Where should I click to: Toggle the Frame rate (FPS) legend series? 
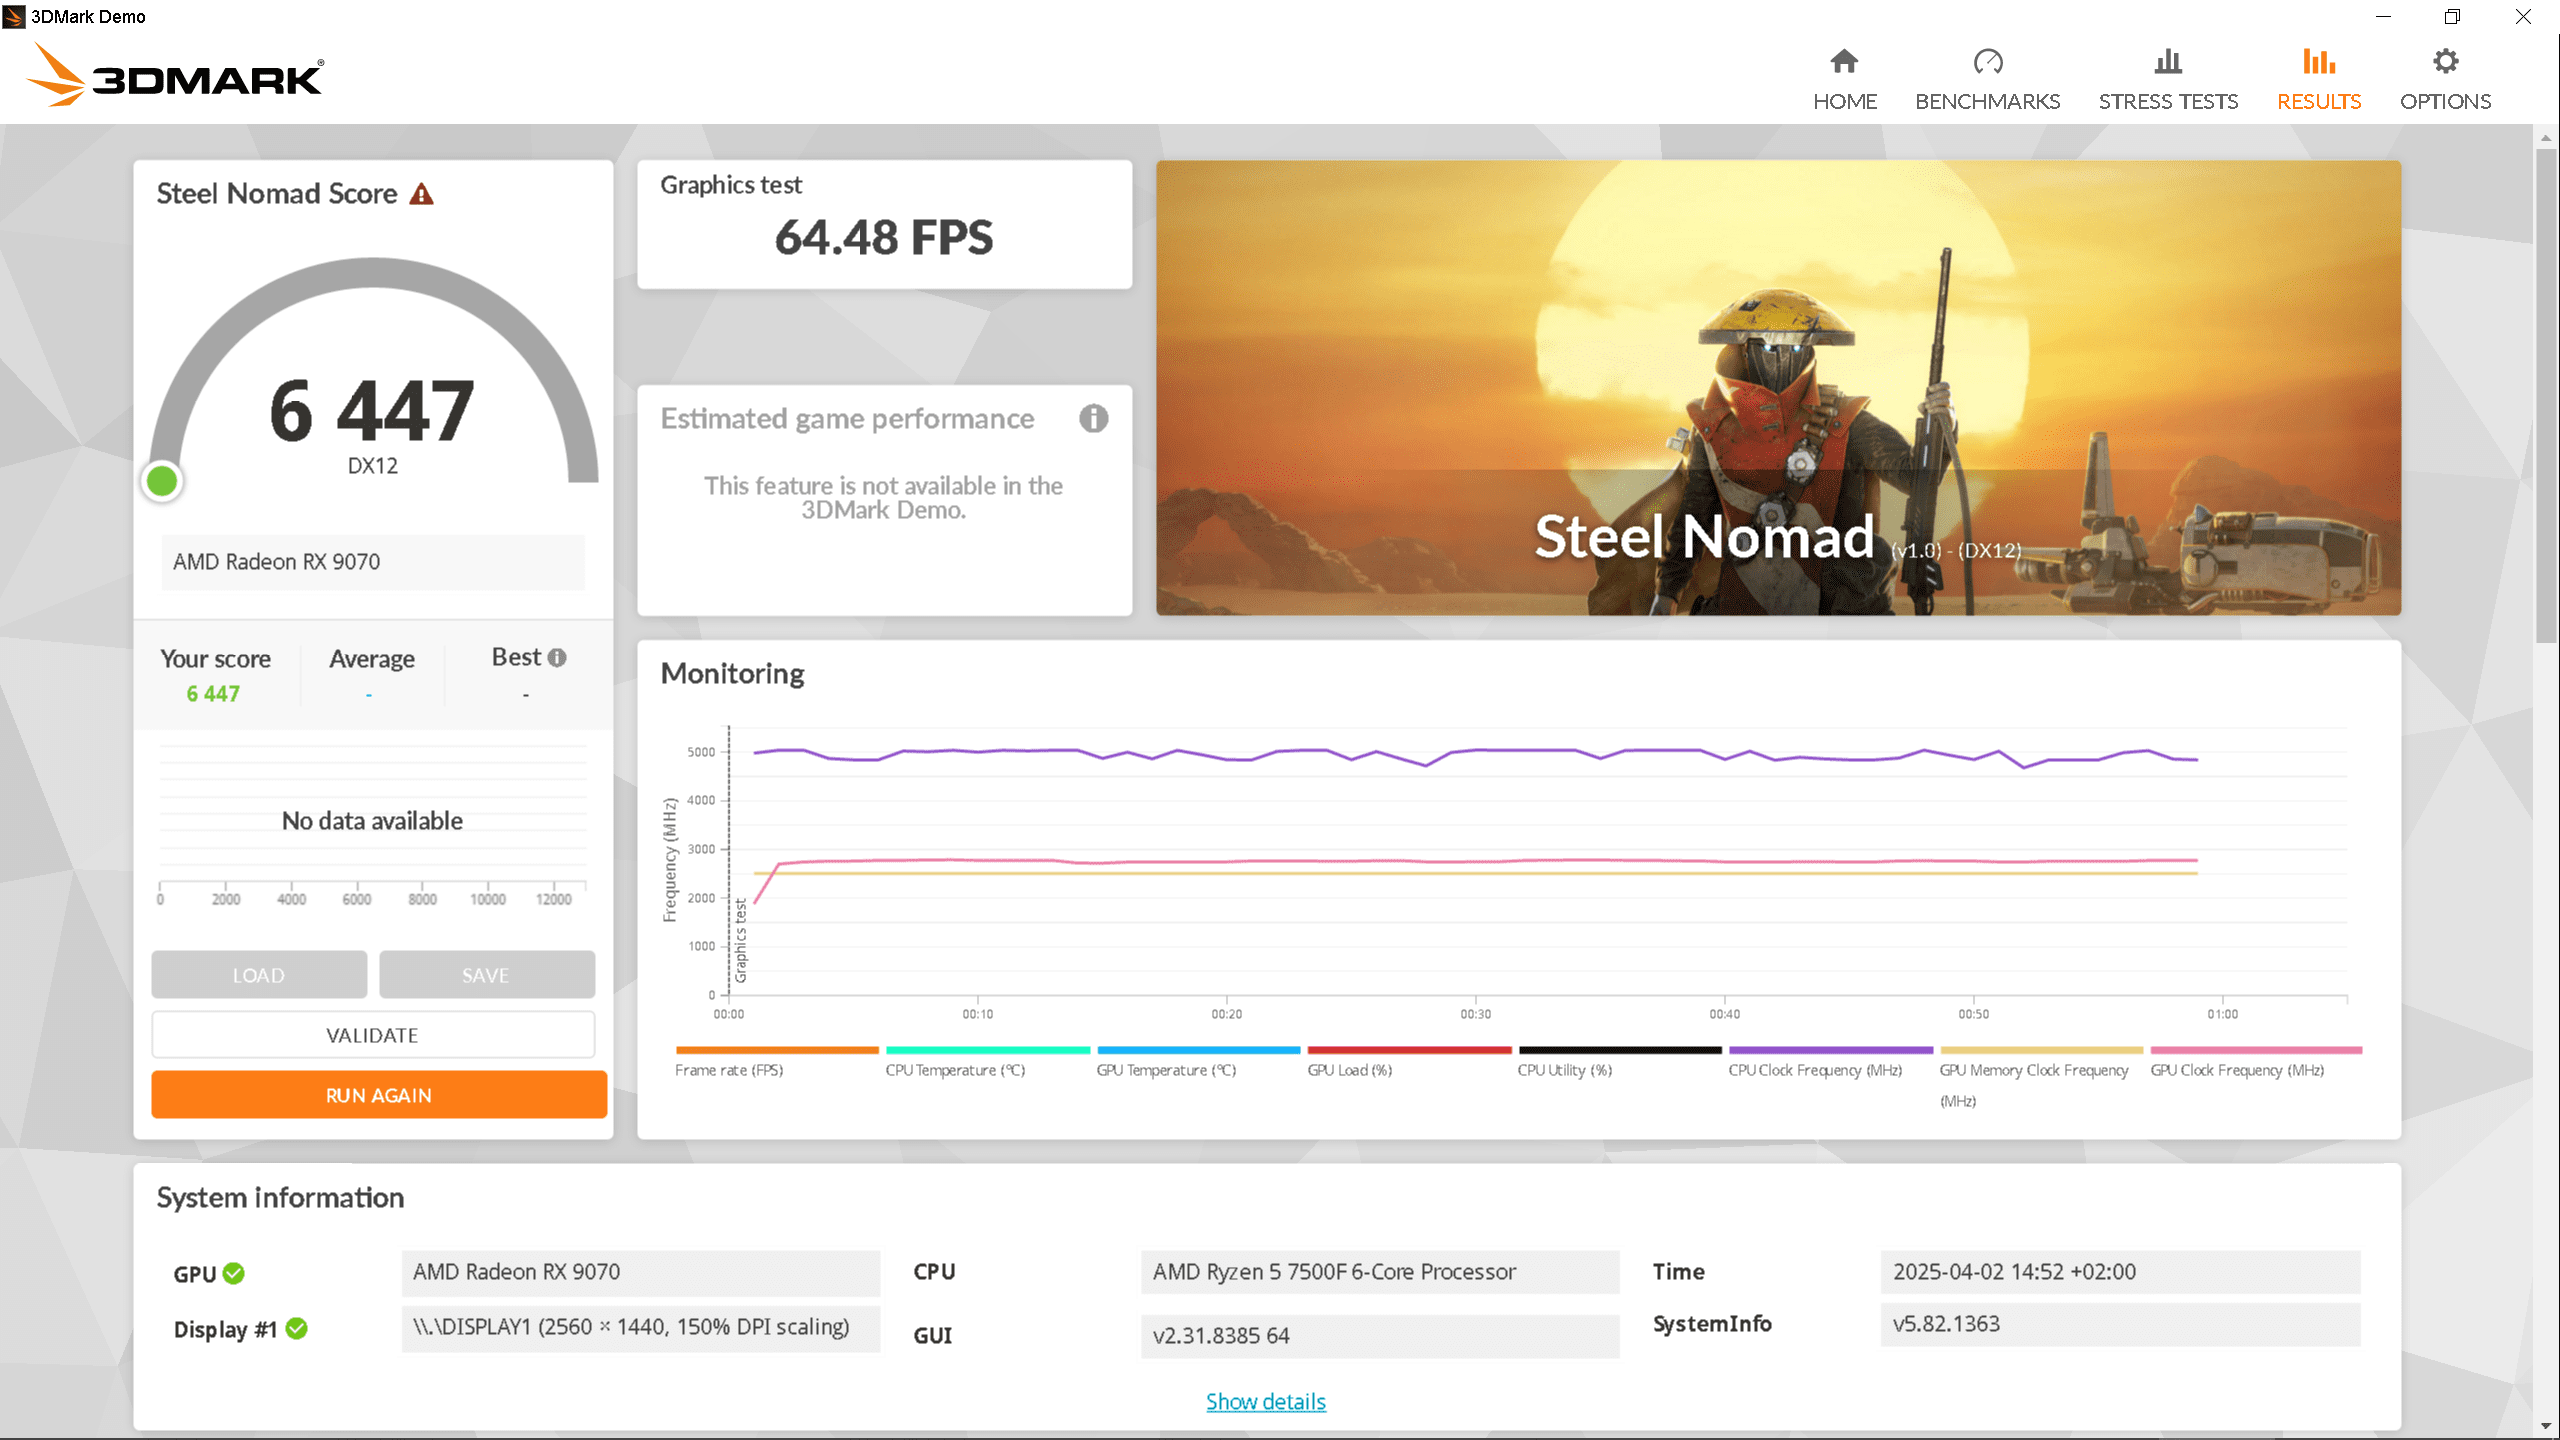[x=729, y=1070]
